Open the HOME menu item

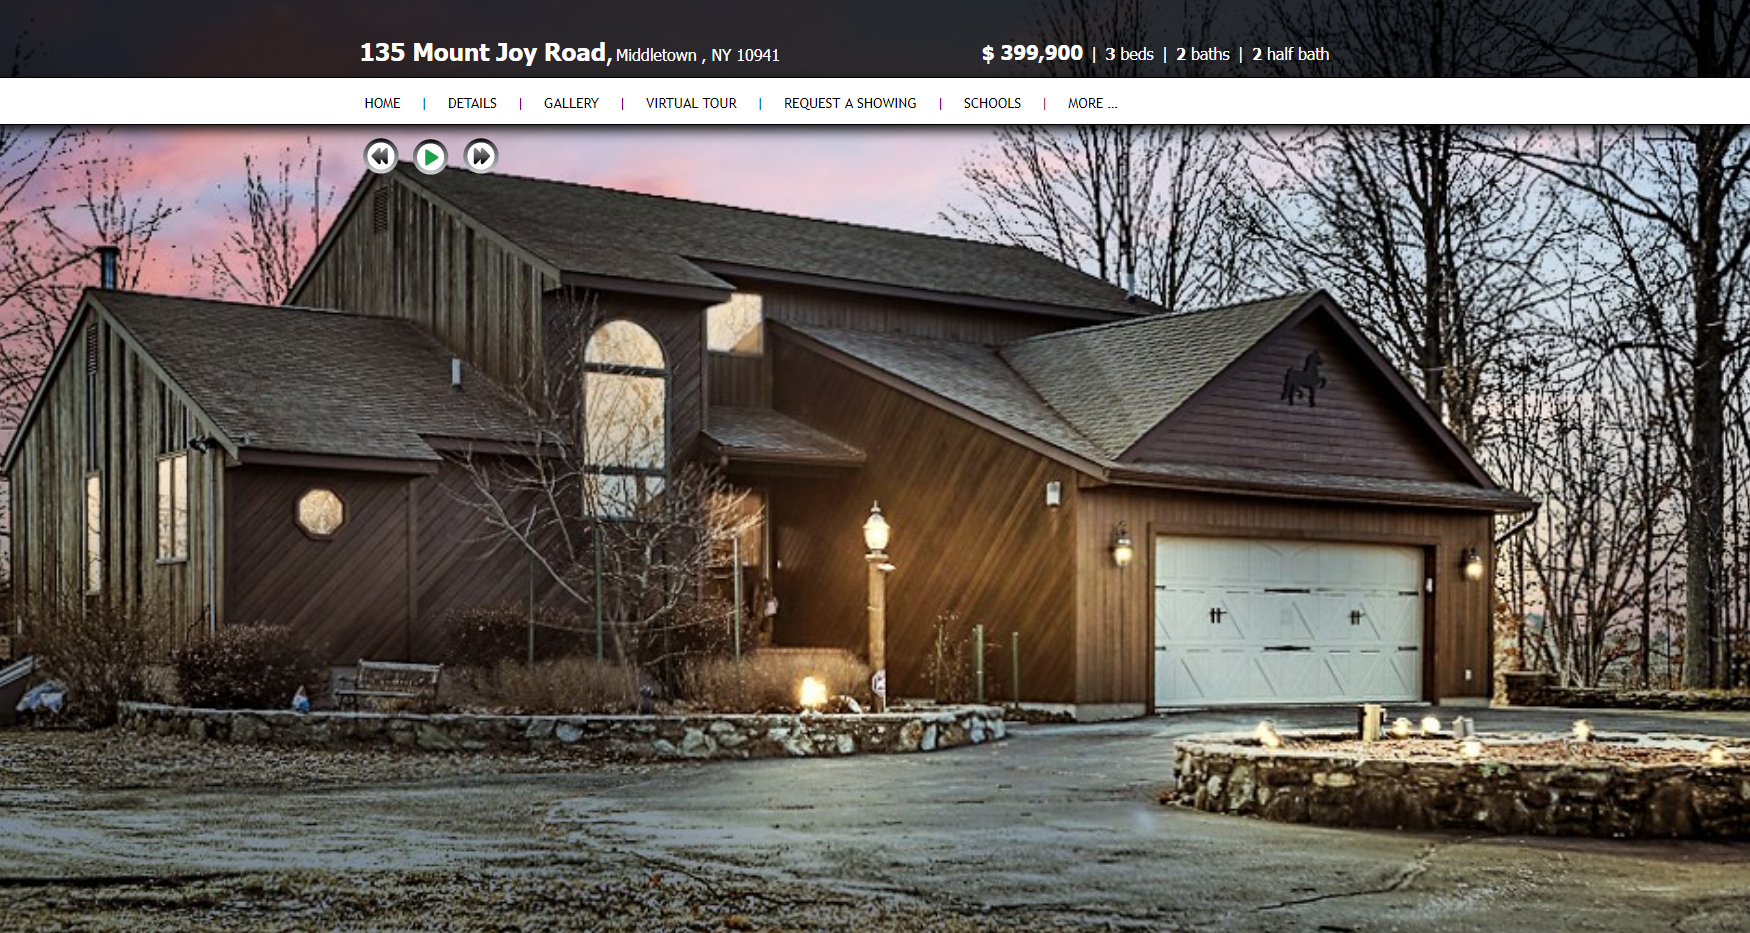click(x=382, y=103)
